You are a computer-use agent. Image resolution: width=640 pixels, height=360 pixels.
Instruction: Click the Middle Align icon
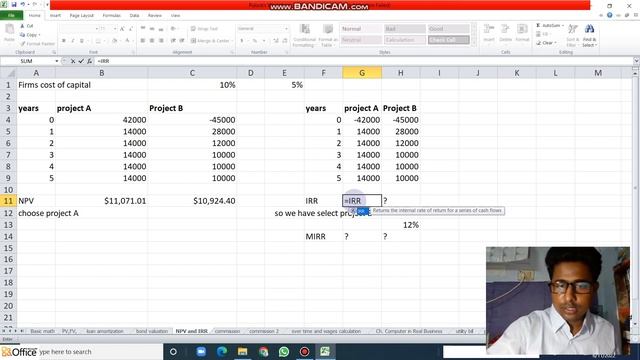[x=152, y=29]
